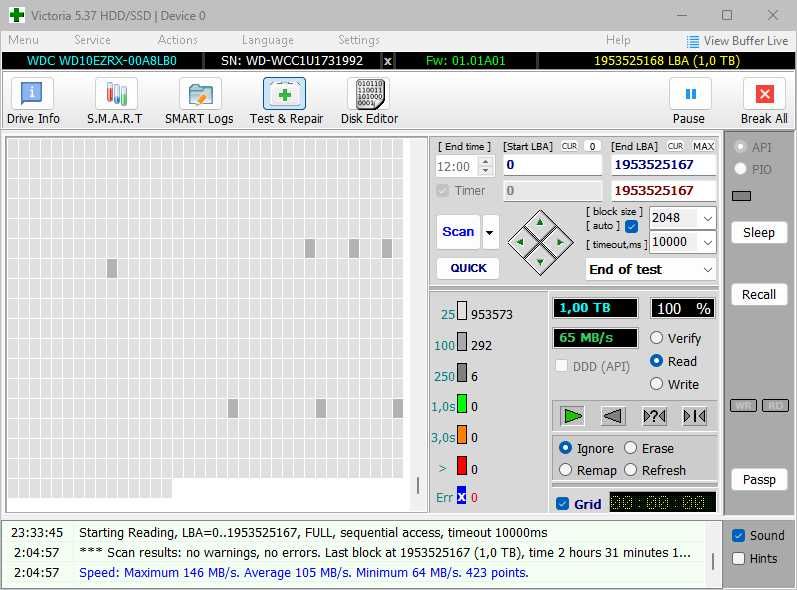Click the WR indicator box
The height and width of the screenshot is (590, 797).
pos(743,406)
